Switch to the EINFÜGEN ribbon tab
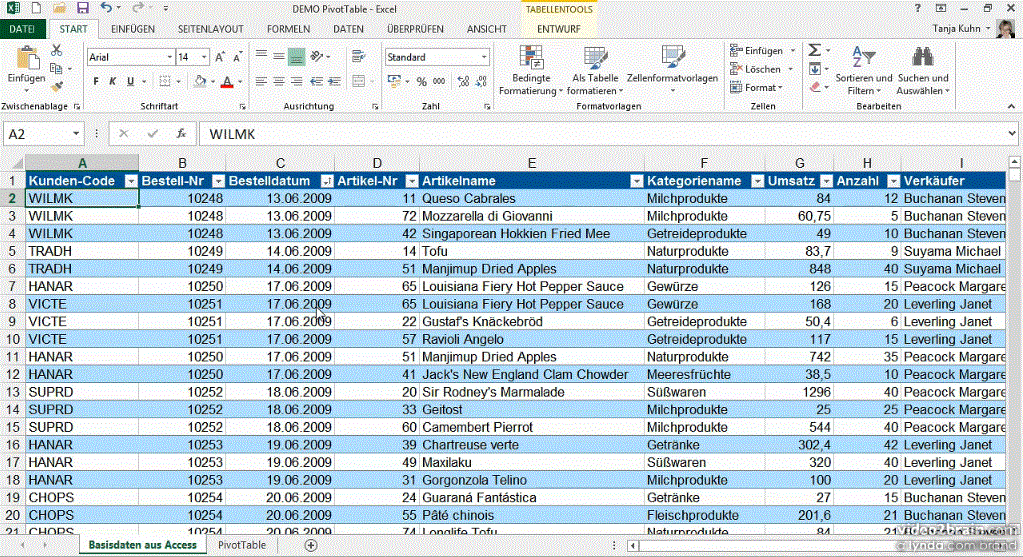Image resolution: width=1023 pixels, height=557 pixels. pos(132,29)
